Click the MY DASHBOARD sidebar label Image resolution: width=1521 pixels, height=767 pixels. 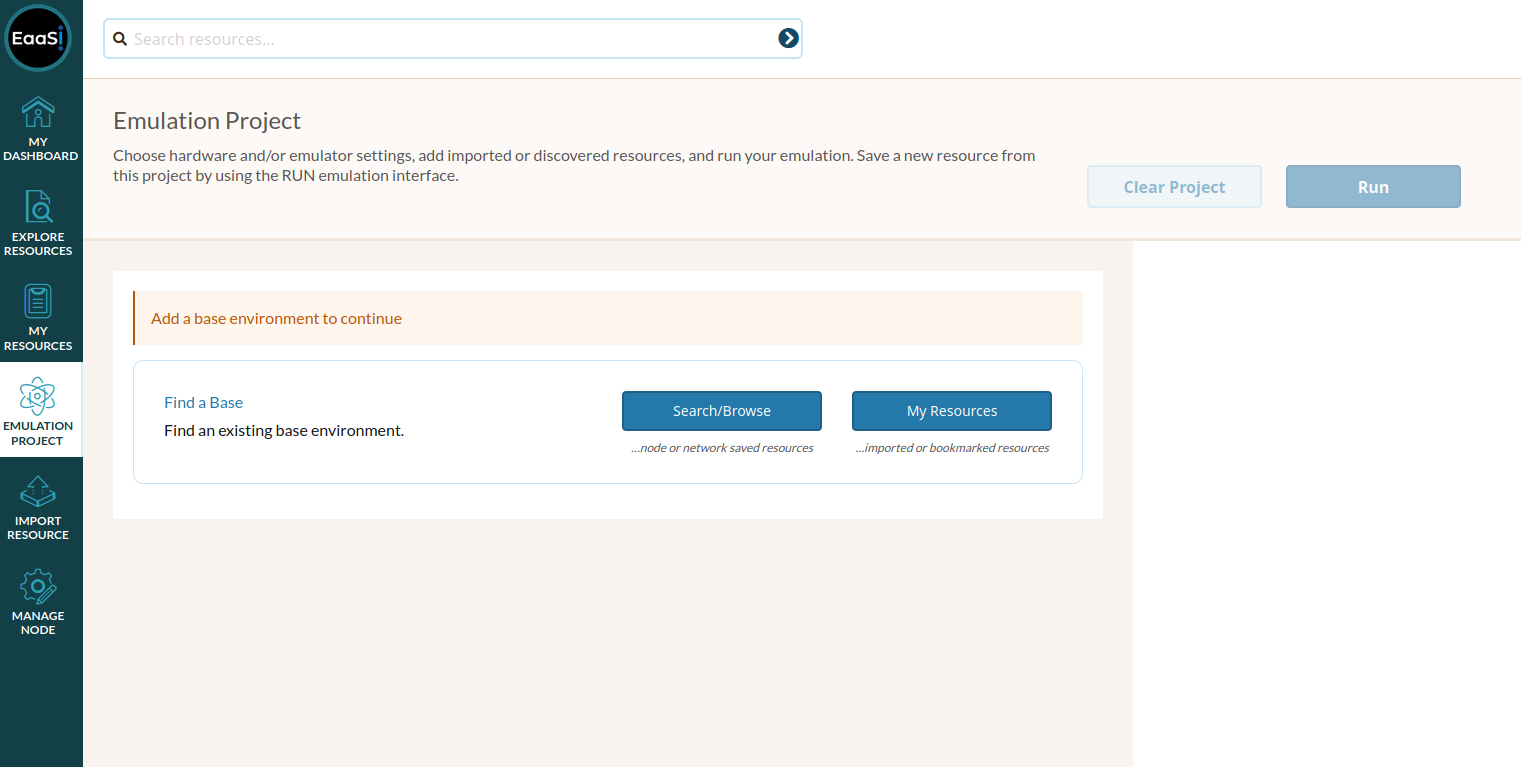click(40, 149)
